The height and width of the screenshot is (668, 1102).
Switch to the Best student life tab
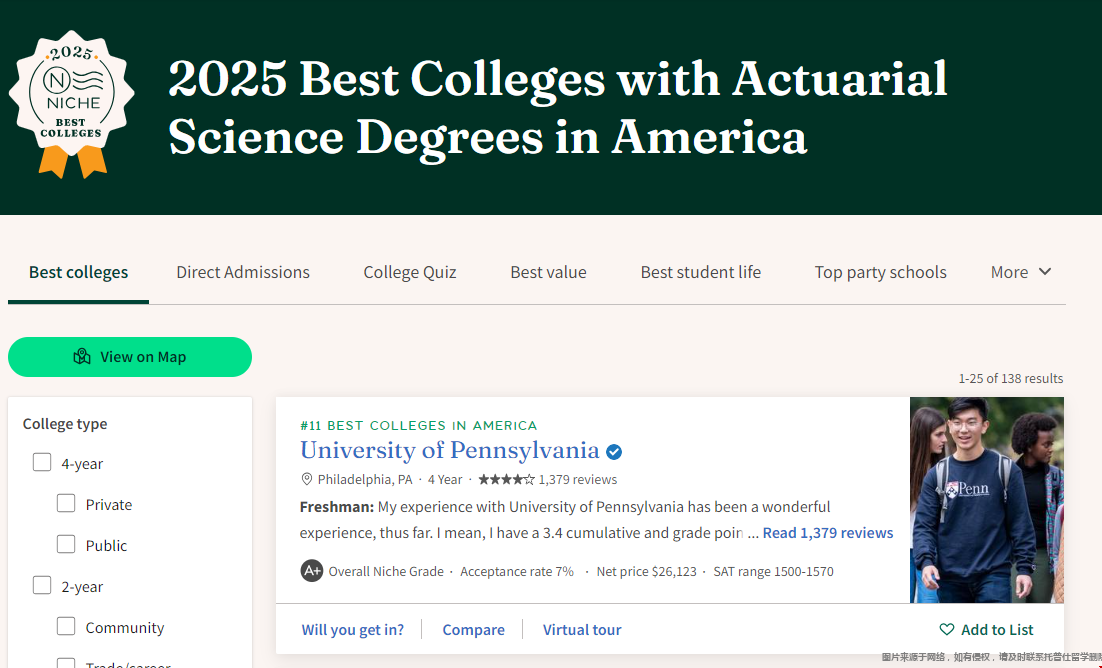pos(701,272)
